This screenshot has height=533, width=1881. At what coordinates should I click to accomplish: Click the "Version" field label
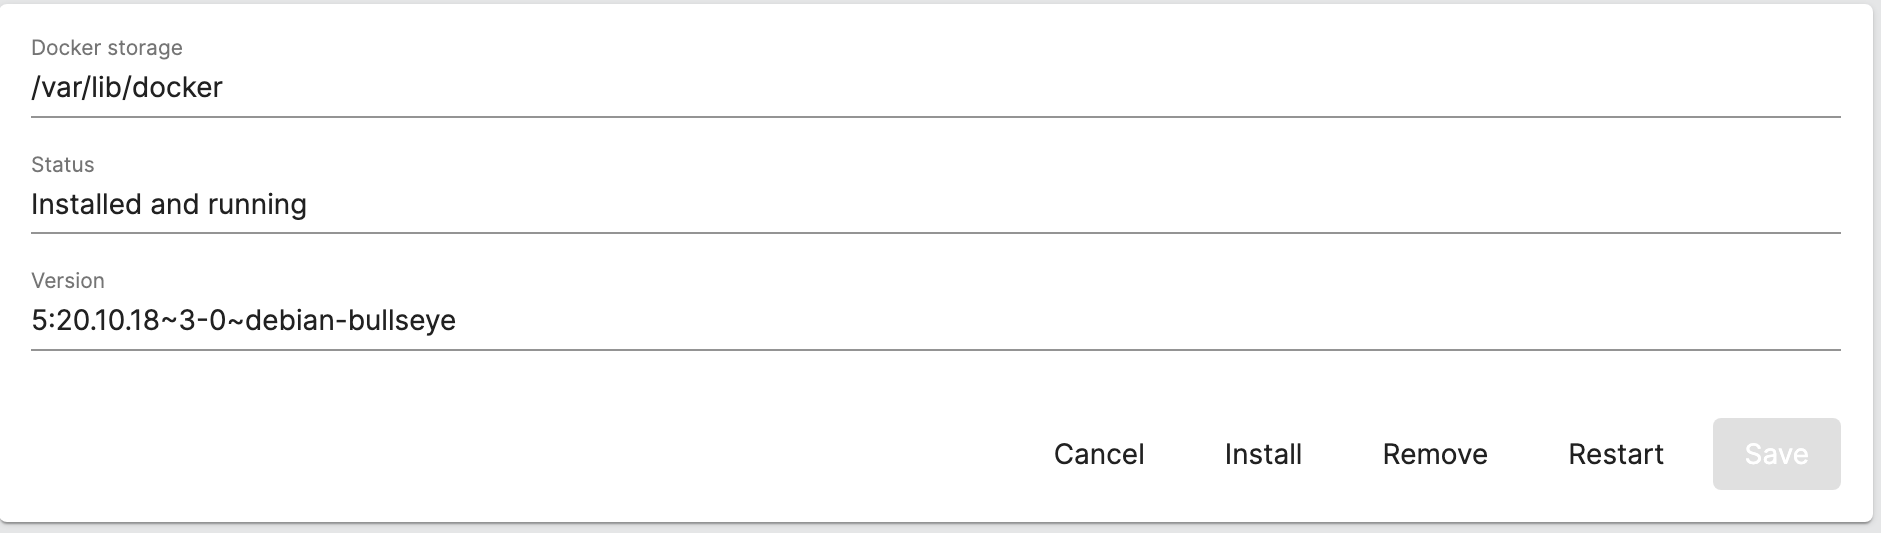pos(68,281)
